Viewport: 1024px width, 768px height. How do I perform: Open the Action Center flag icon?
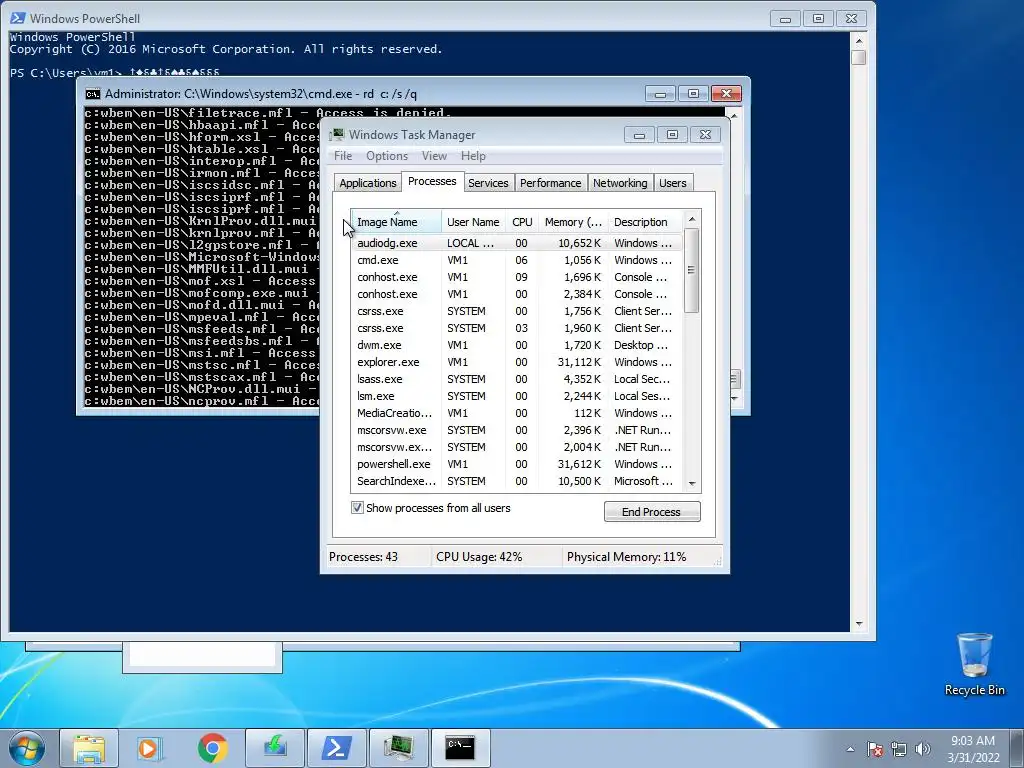[874, 749]
